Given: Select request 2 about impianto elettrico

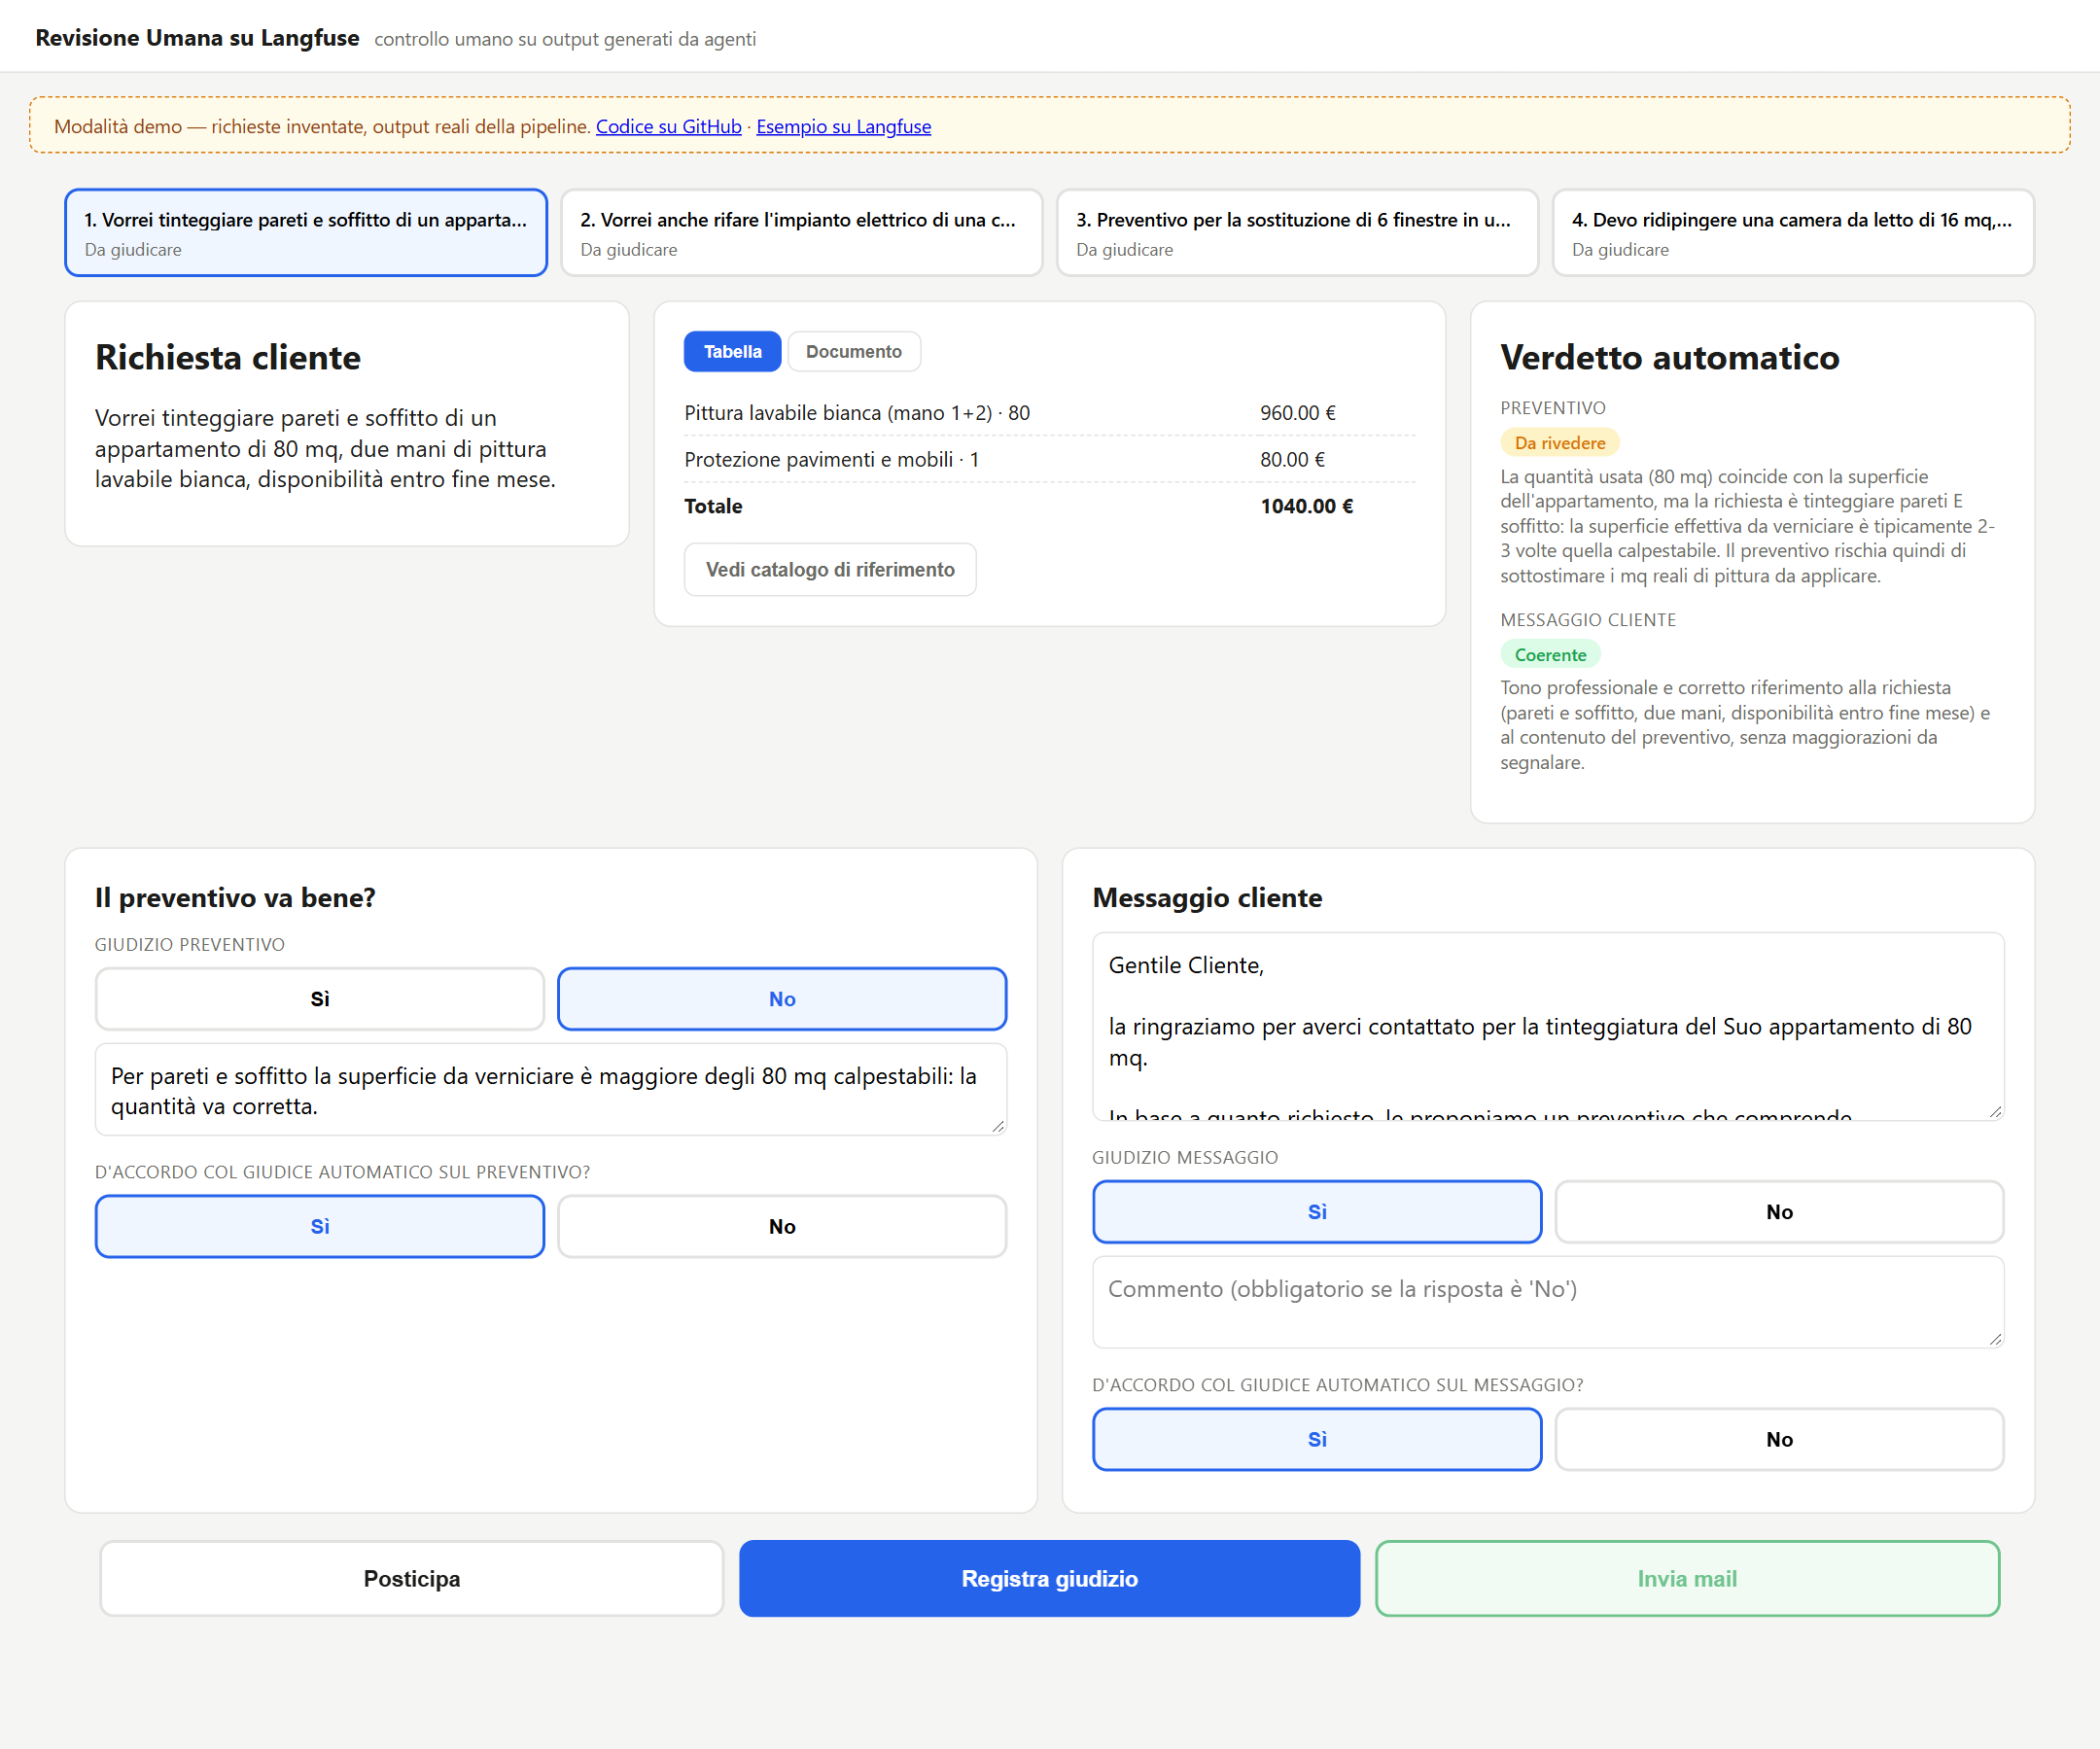Looking at the screenshot, I should click(801, 232).
